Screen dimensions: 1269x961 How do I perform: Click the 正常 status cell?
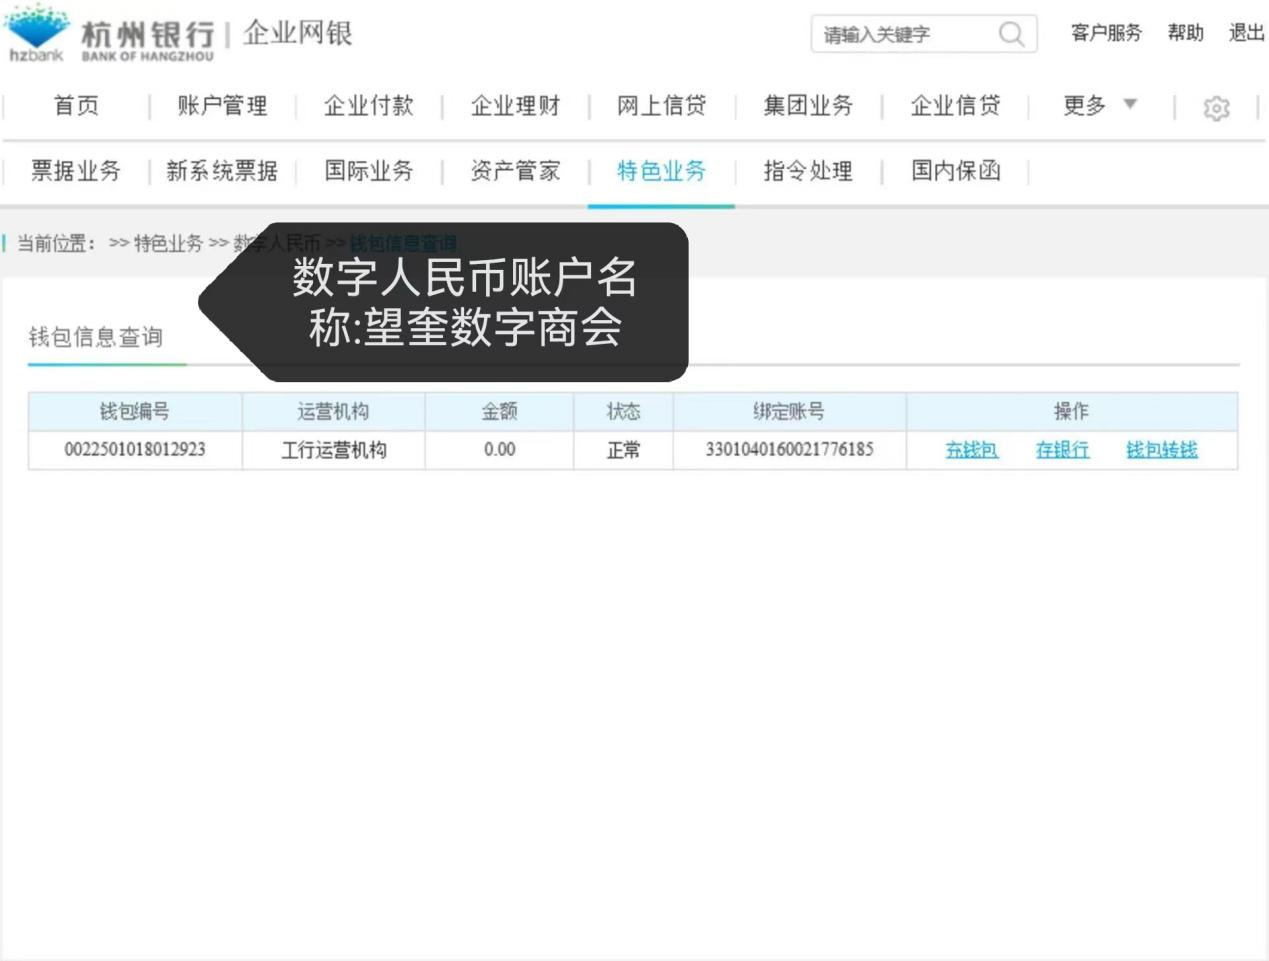click(623, 450)
